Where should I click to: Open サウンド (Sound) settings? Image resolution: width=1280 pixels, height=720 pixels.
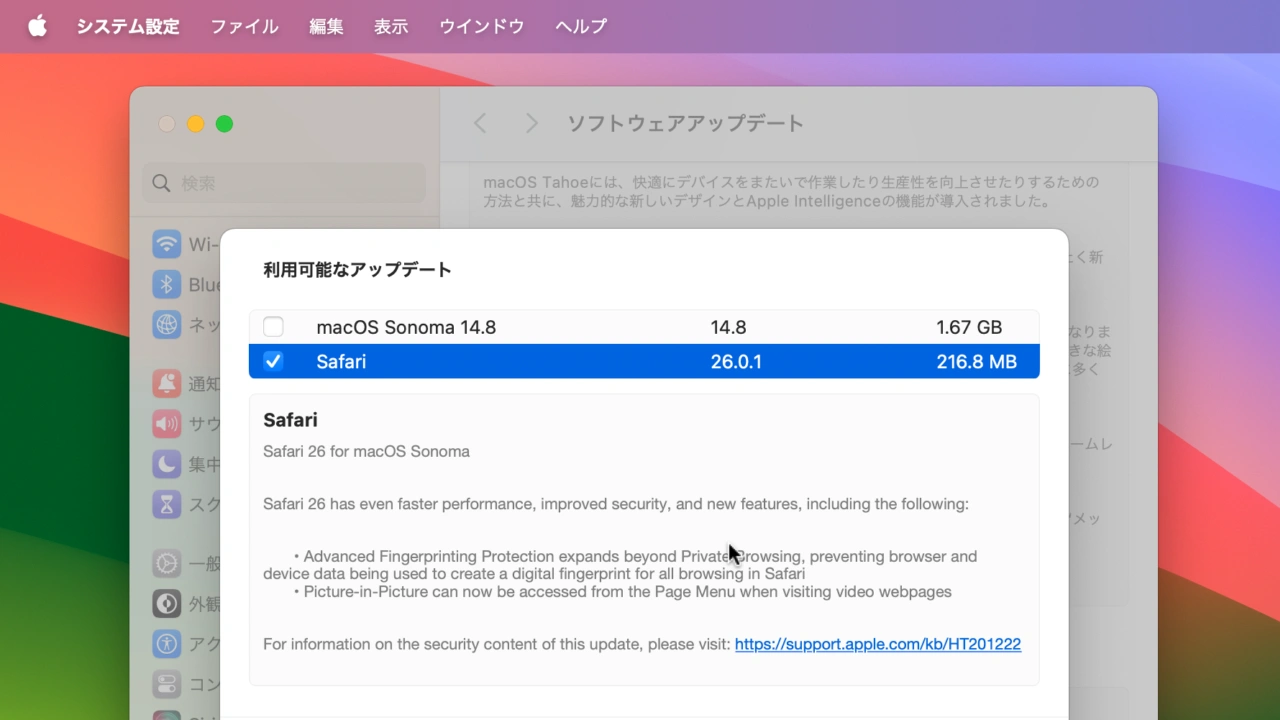coord(167,424)
